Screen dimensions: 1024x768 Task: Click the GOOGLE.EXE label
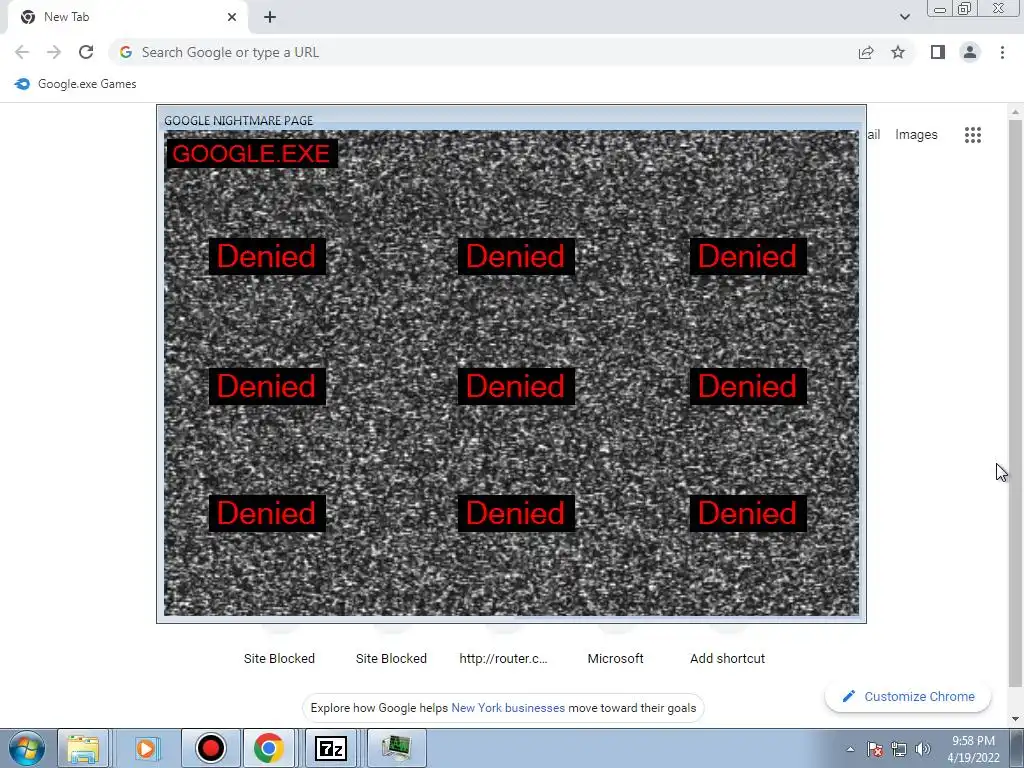251,153
